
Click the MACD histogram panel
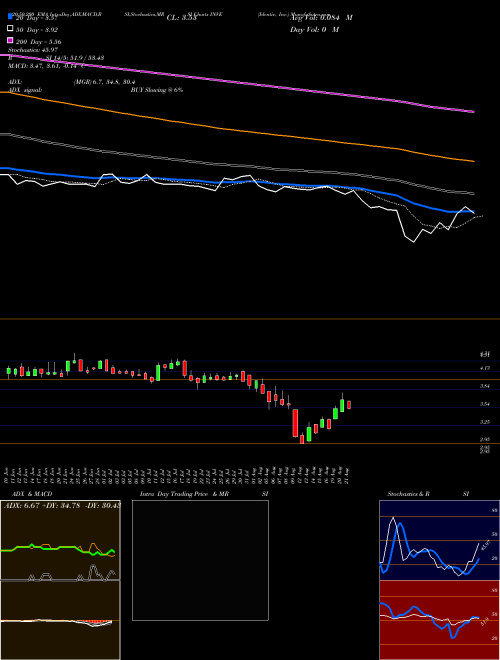tap(60, 620)
